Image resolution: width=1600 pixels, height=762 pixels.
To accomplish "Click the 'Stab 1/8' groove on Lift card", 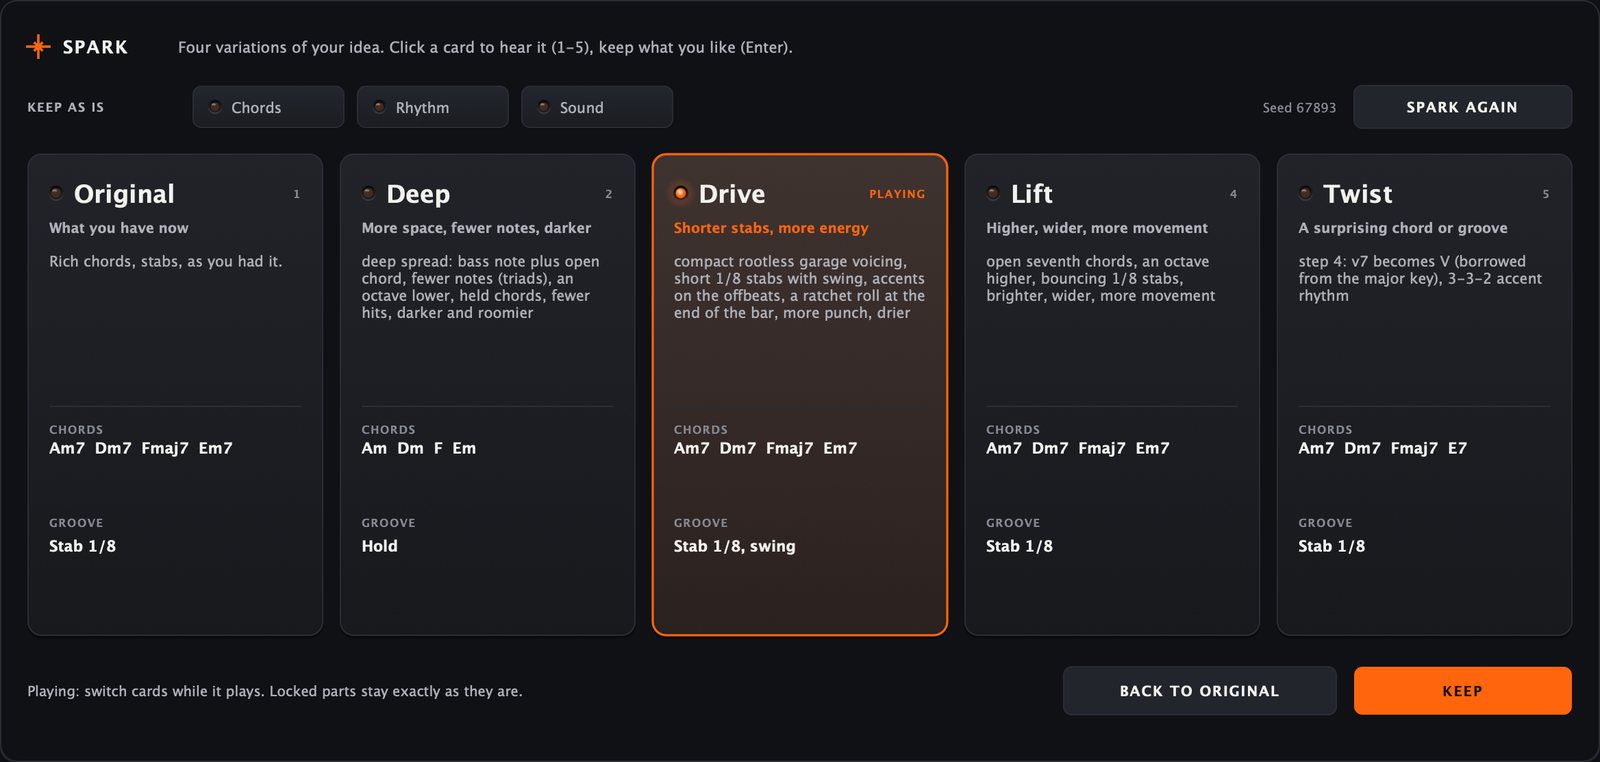I will pyautogui.click(x=1019, y=546).
